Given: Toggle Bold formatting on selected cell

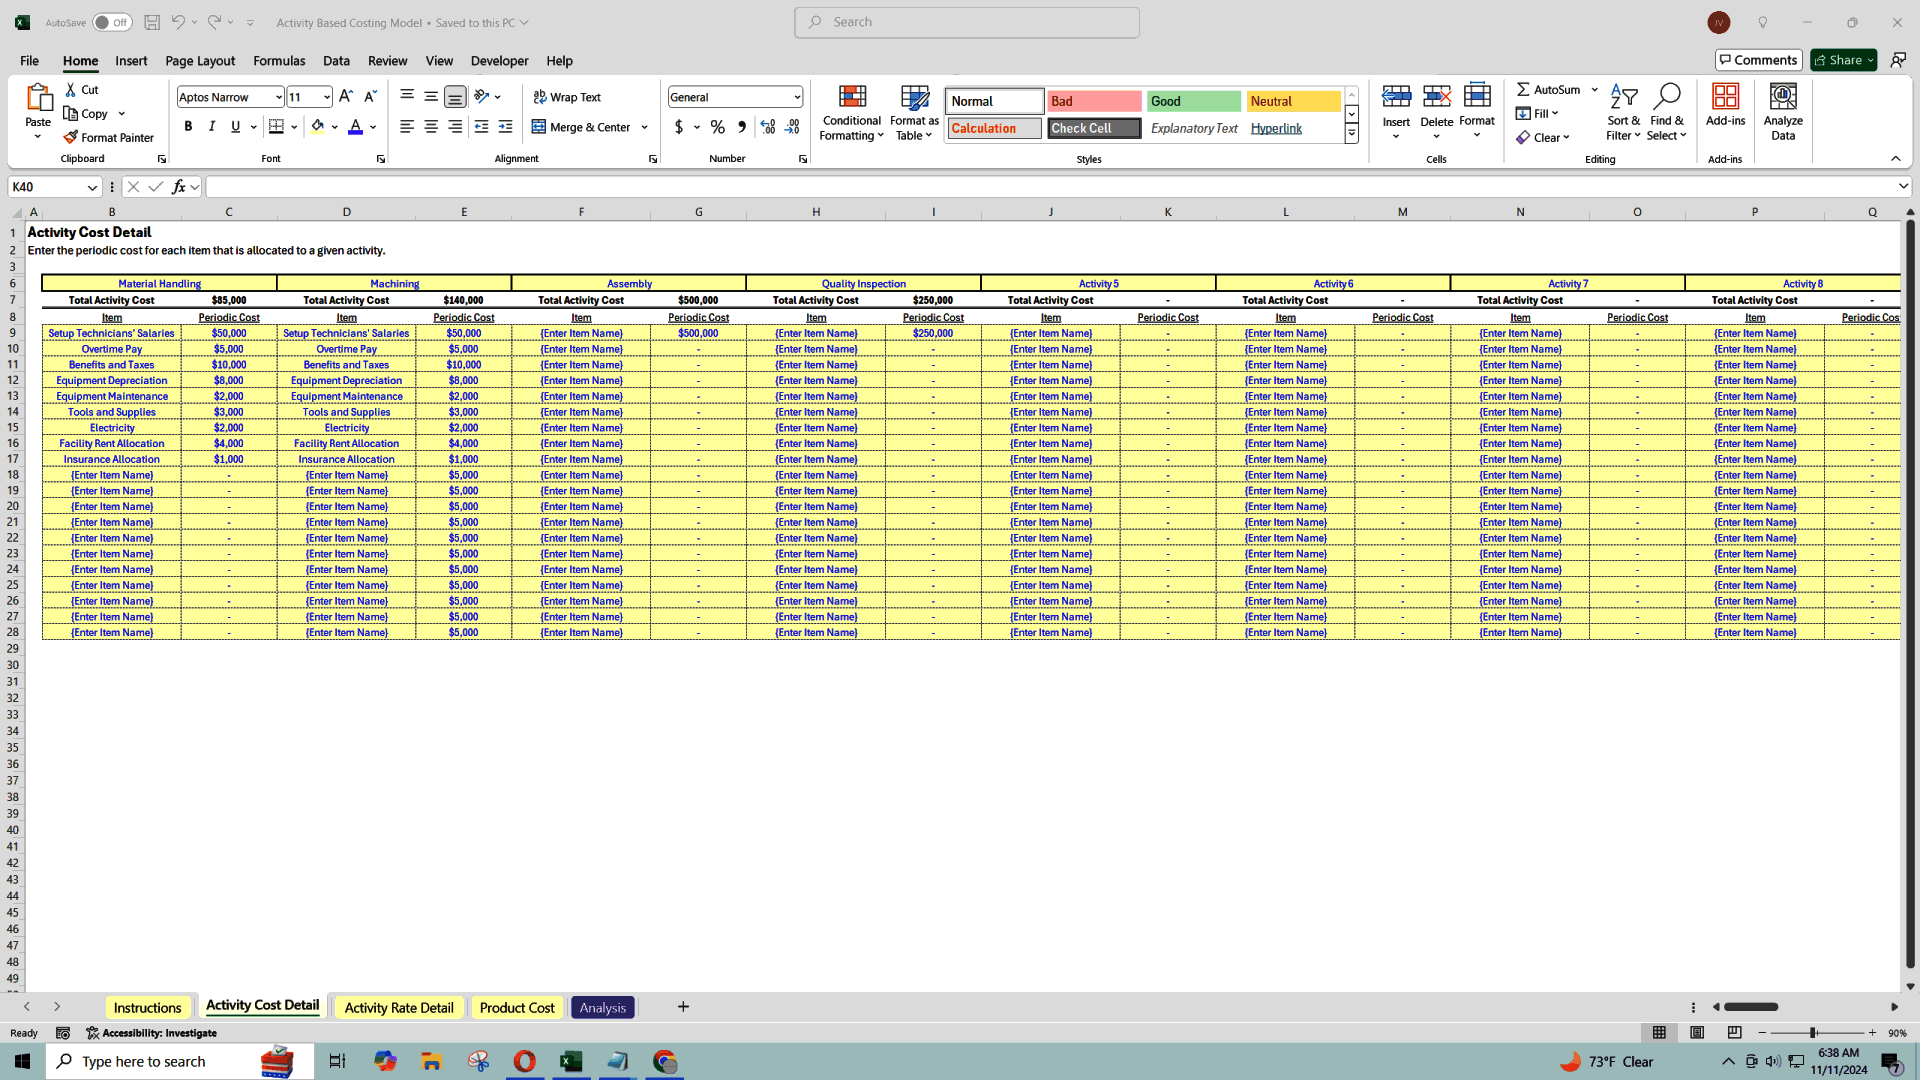Looking at the screenshot, I should pyautogui.click(x=189, y=127).
